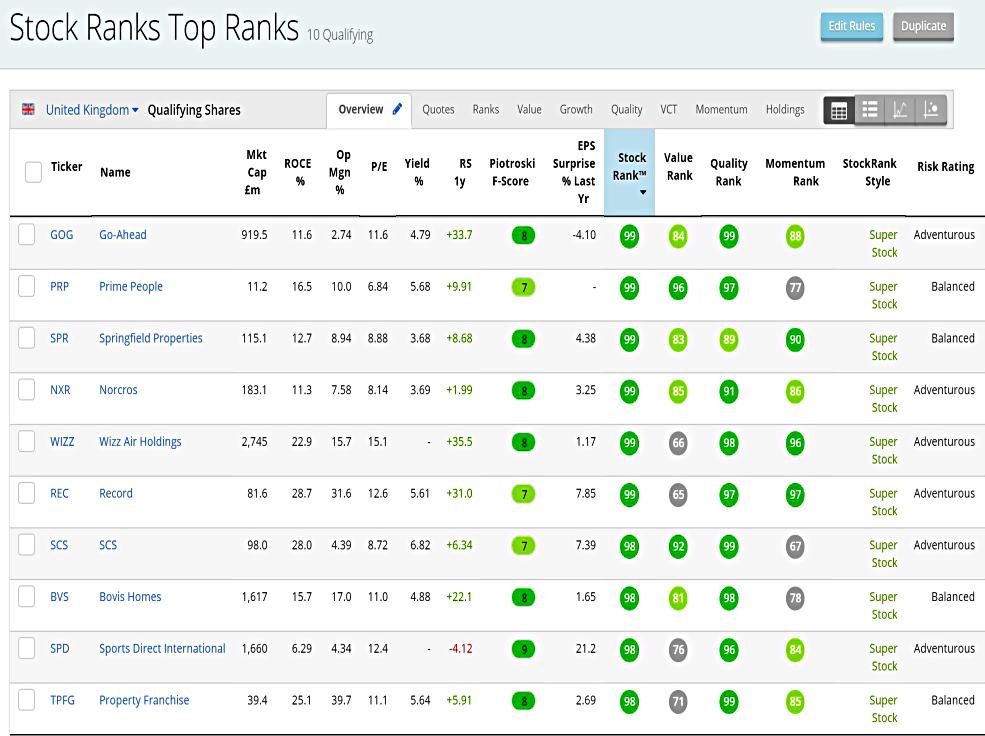Sort by ROCE % column header
The width and height of the screenshot is (985, 736).
point(298,172)
